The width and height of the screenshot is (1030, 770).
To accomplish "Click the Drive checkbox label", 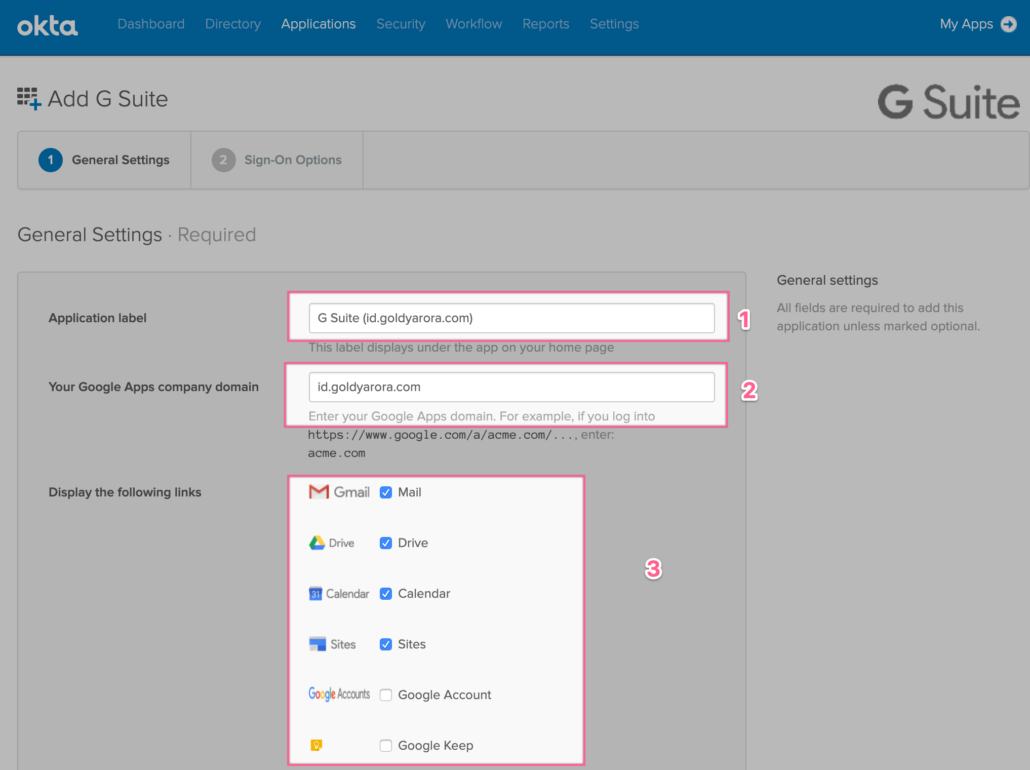I will 413,543.
